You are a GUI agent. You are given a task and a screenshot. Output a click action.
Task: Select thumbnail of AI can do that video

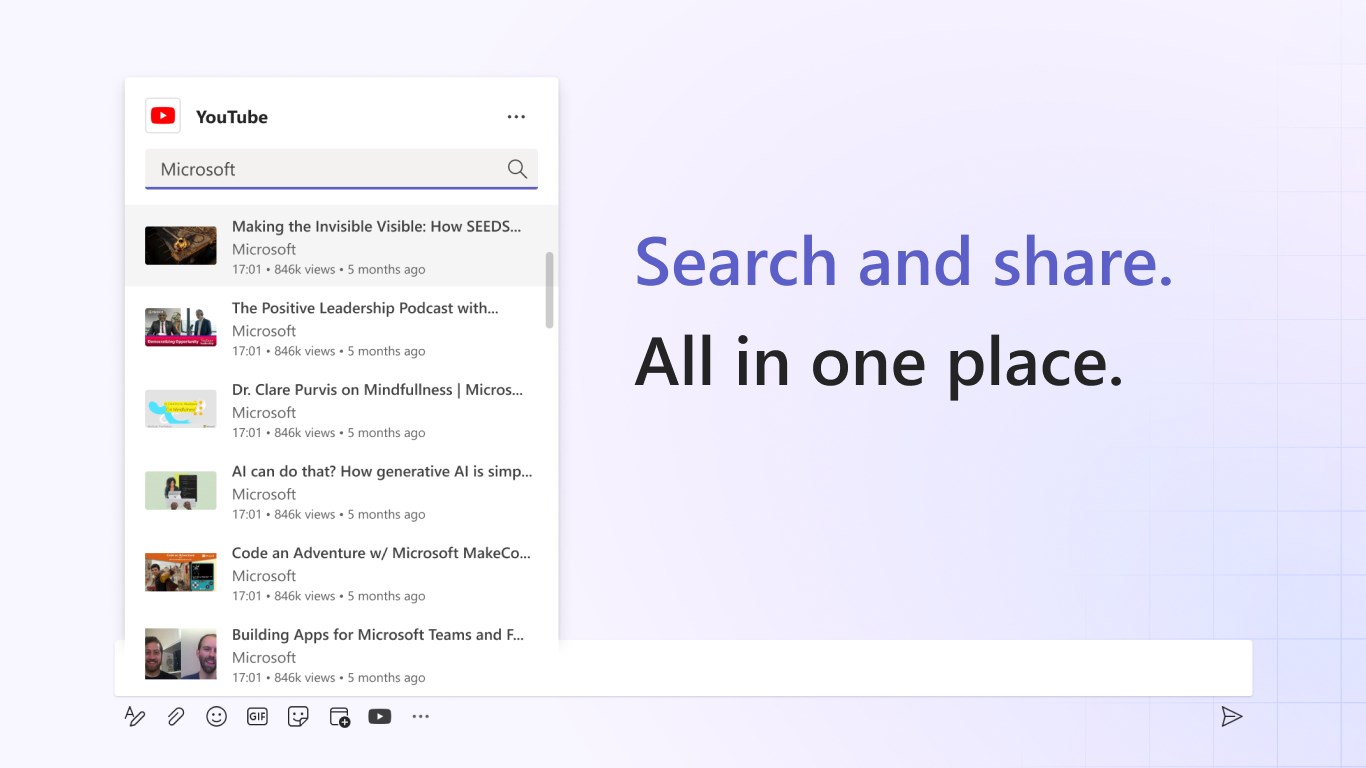[x=181, y=490]
